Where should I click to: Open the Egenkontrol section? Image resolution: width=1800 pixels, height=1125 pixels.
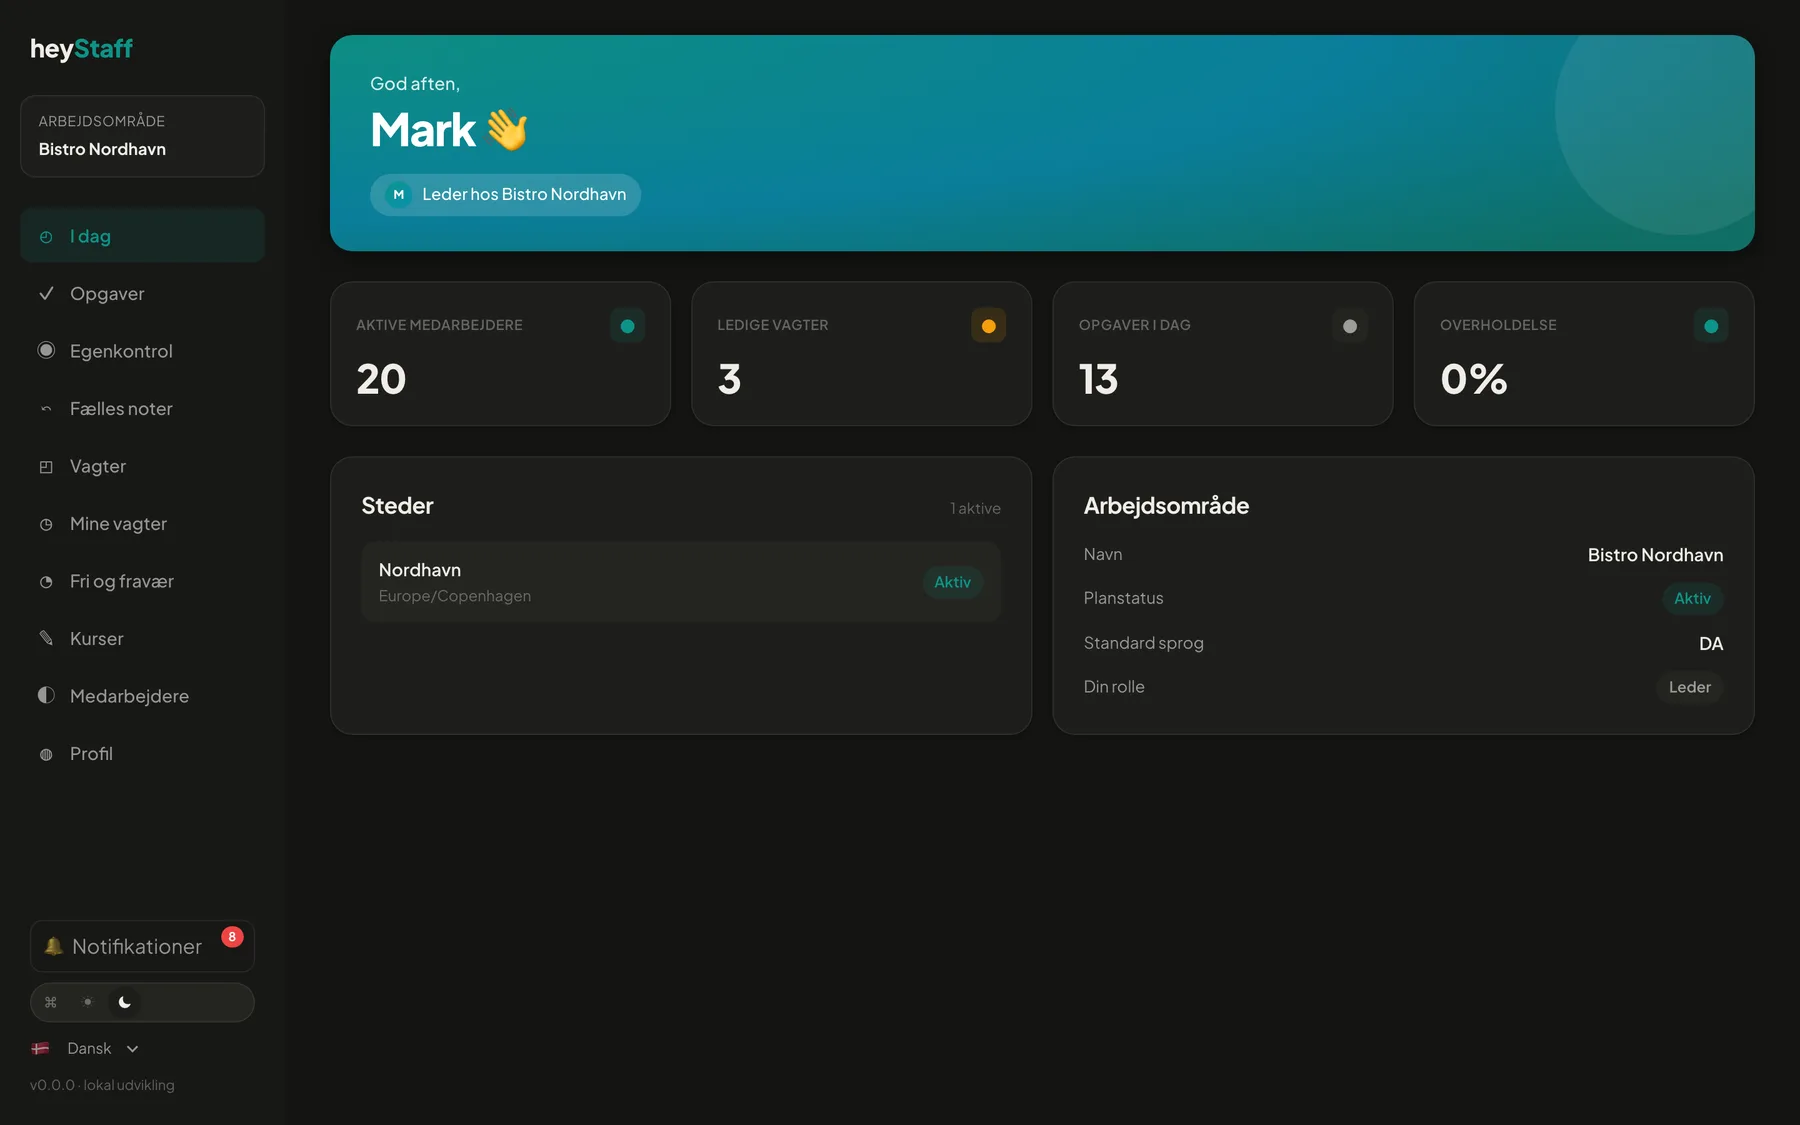pos(142,351)
